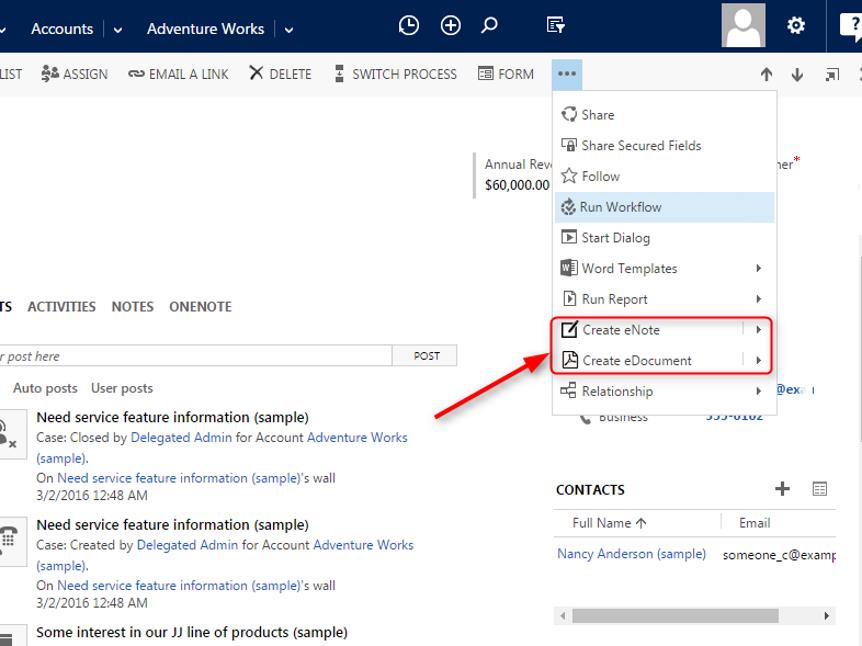Click the more commands ellipsis button

pos(567,74)
